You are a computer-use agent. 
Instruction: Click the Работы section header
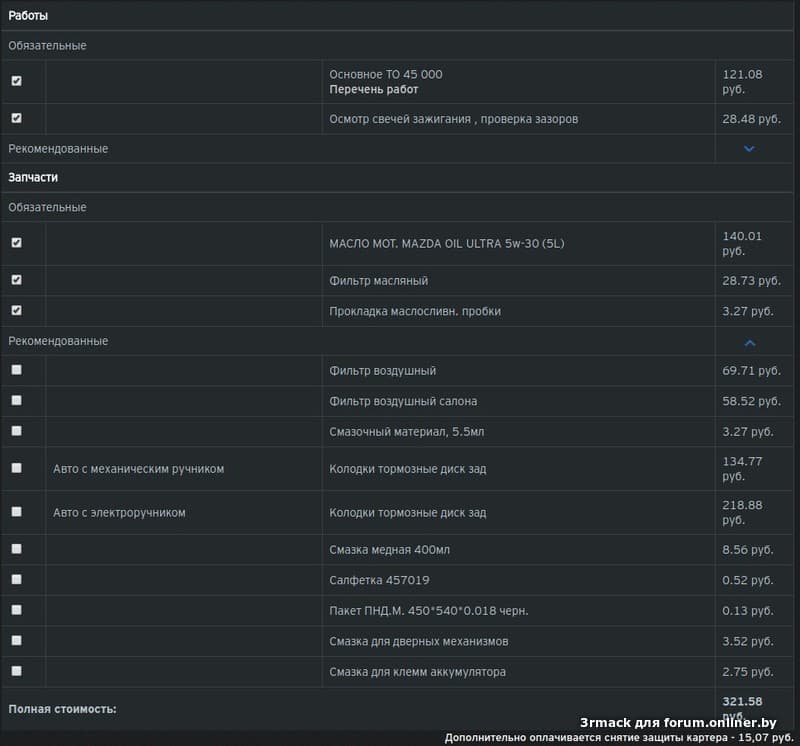pyautogui.click(x=28, y=16)
